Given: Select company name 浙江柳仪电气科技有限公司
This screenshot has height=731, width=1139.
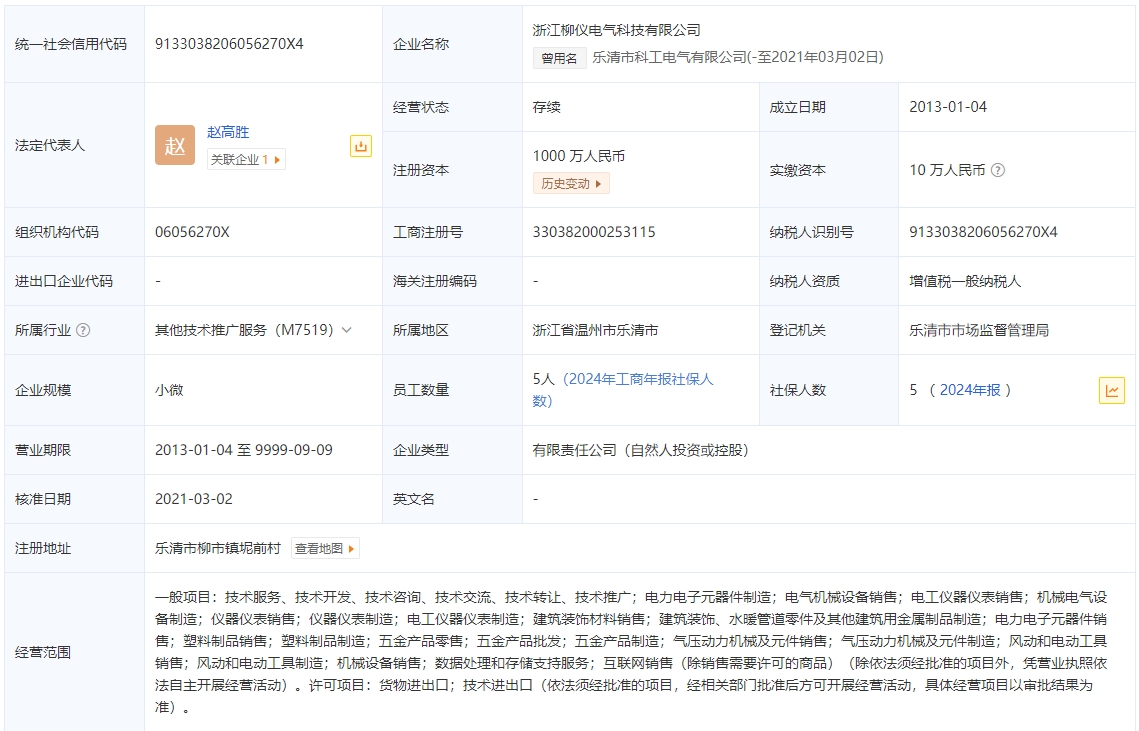Looking at the screenshot, I should tap(616, 30).
